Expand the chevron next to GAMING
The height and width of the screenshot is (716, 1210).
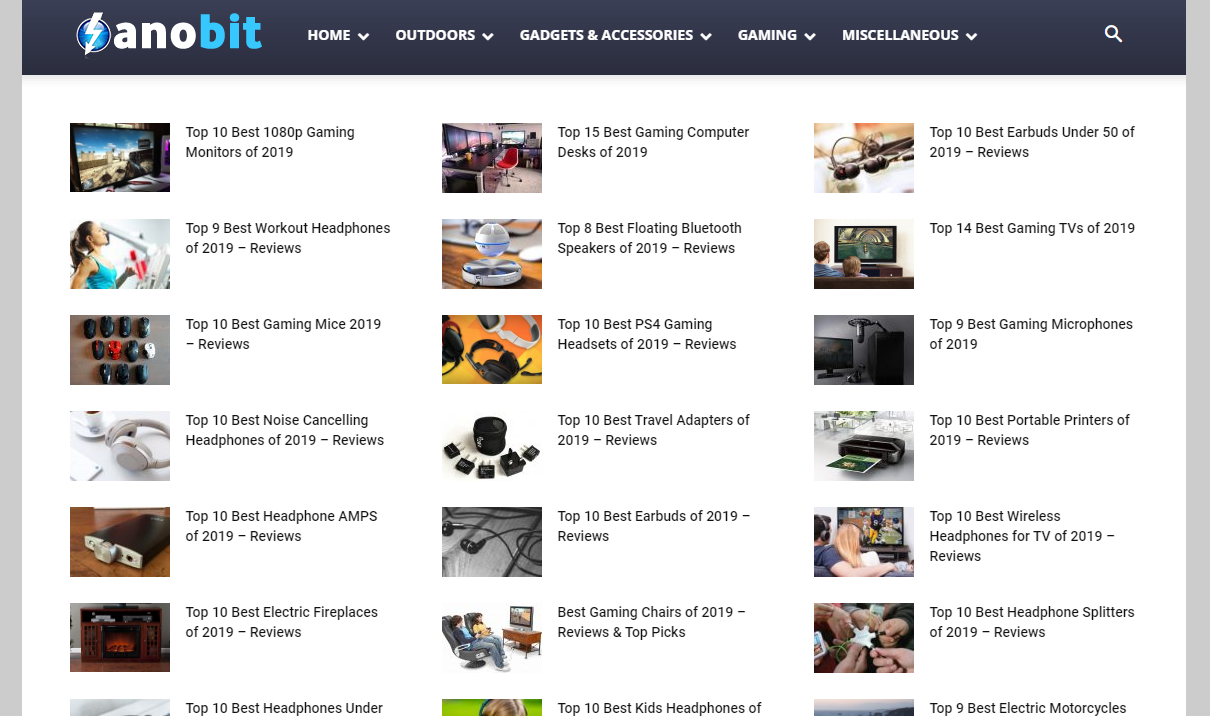click(x=810, y=37)
